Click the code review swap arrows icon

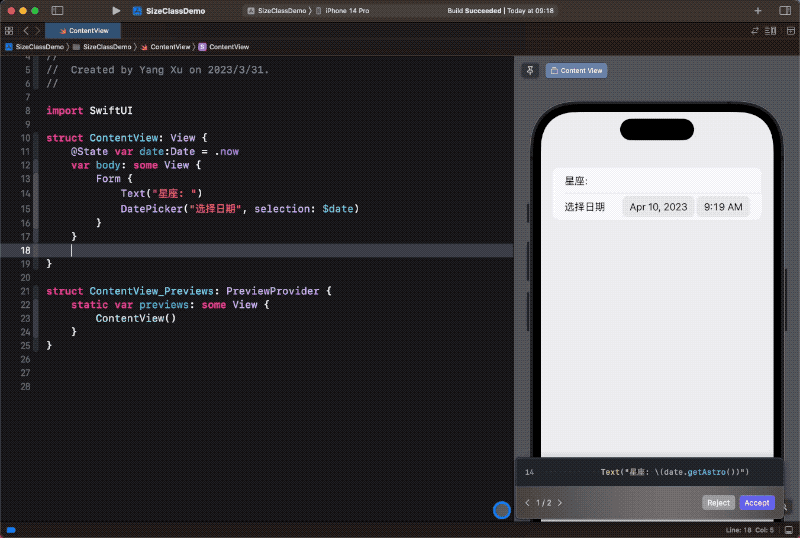[755, 31]
